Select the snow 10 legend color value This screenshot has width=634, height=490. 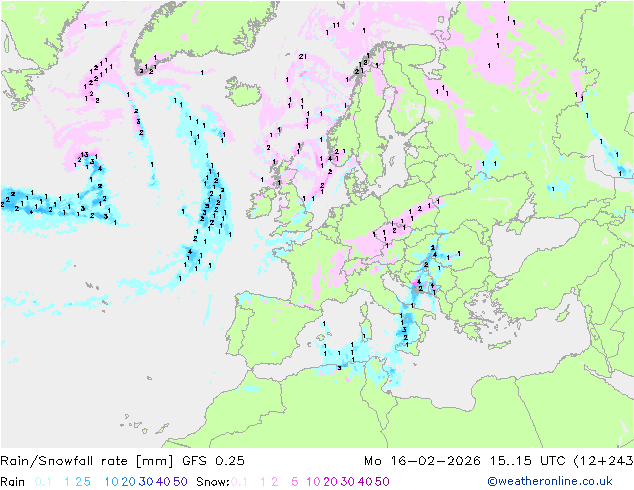(x=313, y=482)
